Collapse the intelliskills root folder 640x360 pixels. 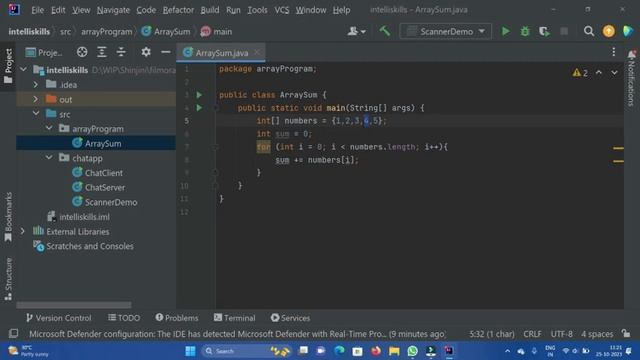(23, 70)
